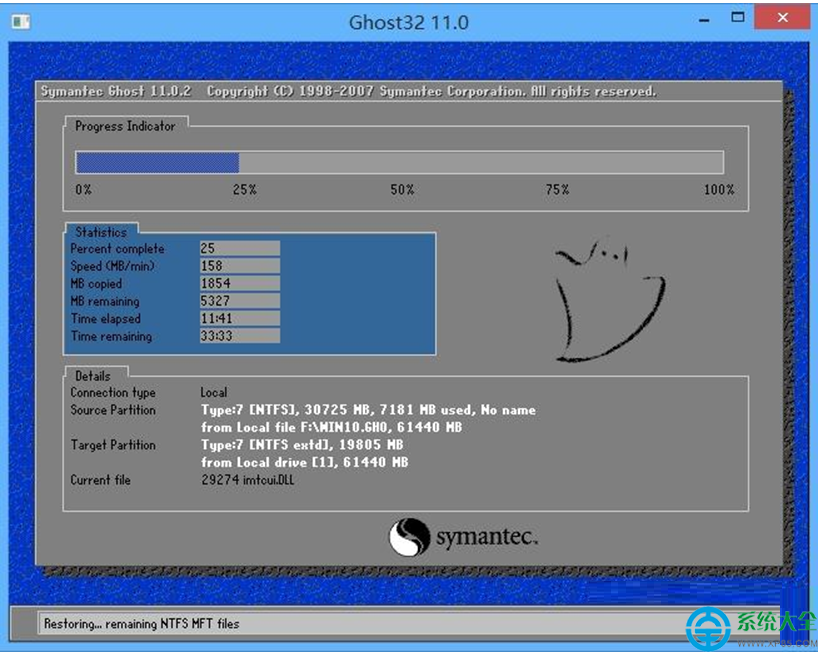Click the Percent complete value 25
Image resolution: width=820 pixels, height=654 pixels.
point(240,248)
